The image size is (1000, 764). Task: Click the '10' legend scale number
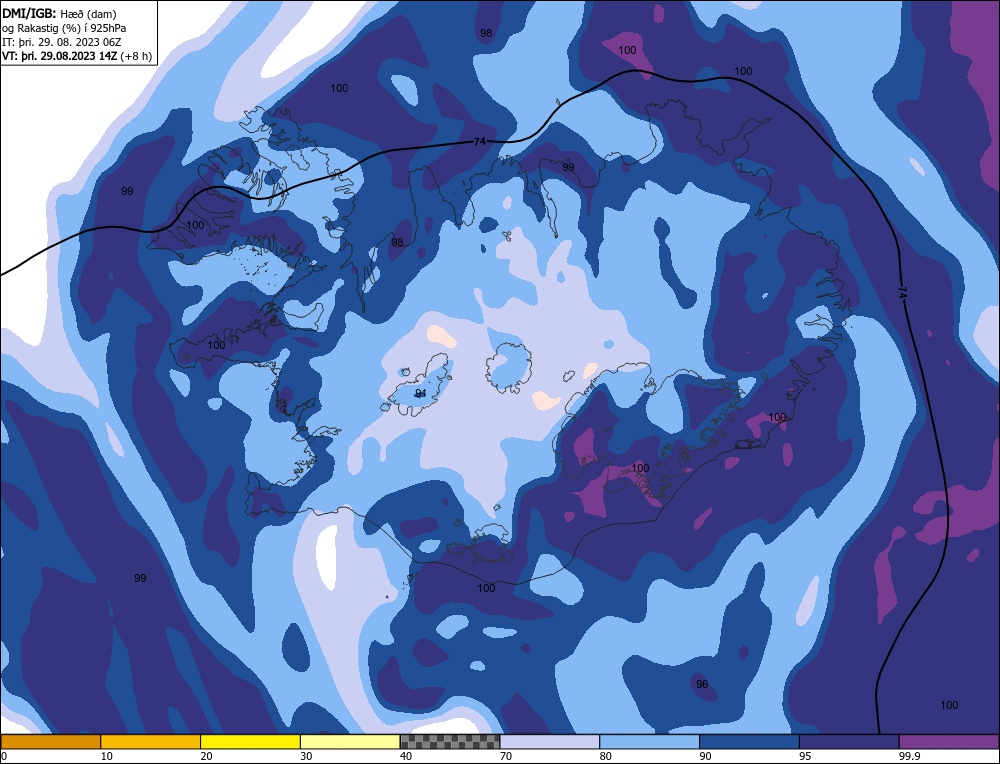(107, 756)
